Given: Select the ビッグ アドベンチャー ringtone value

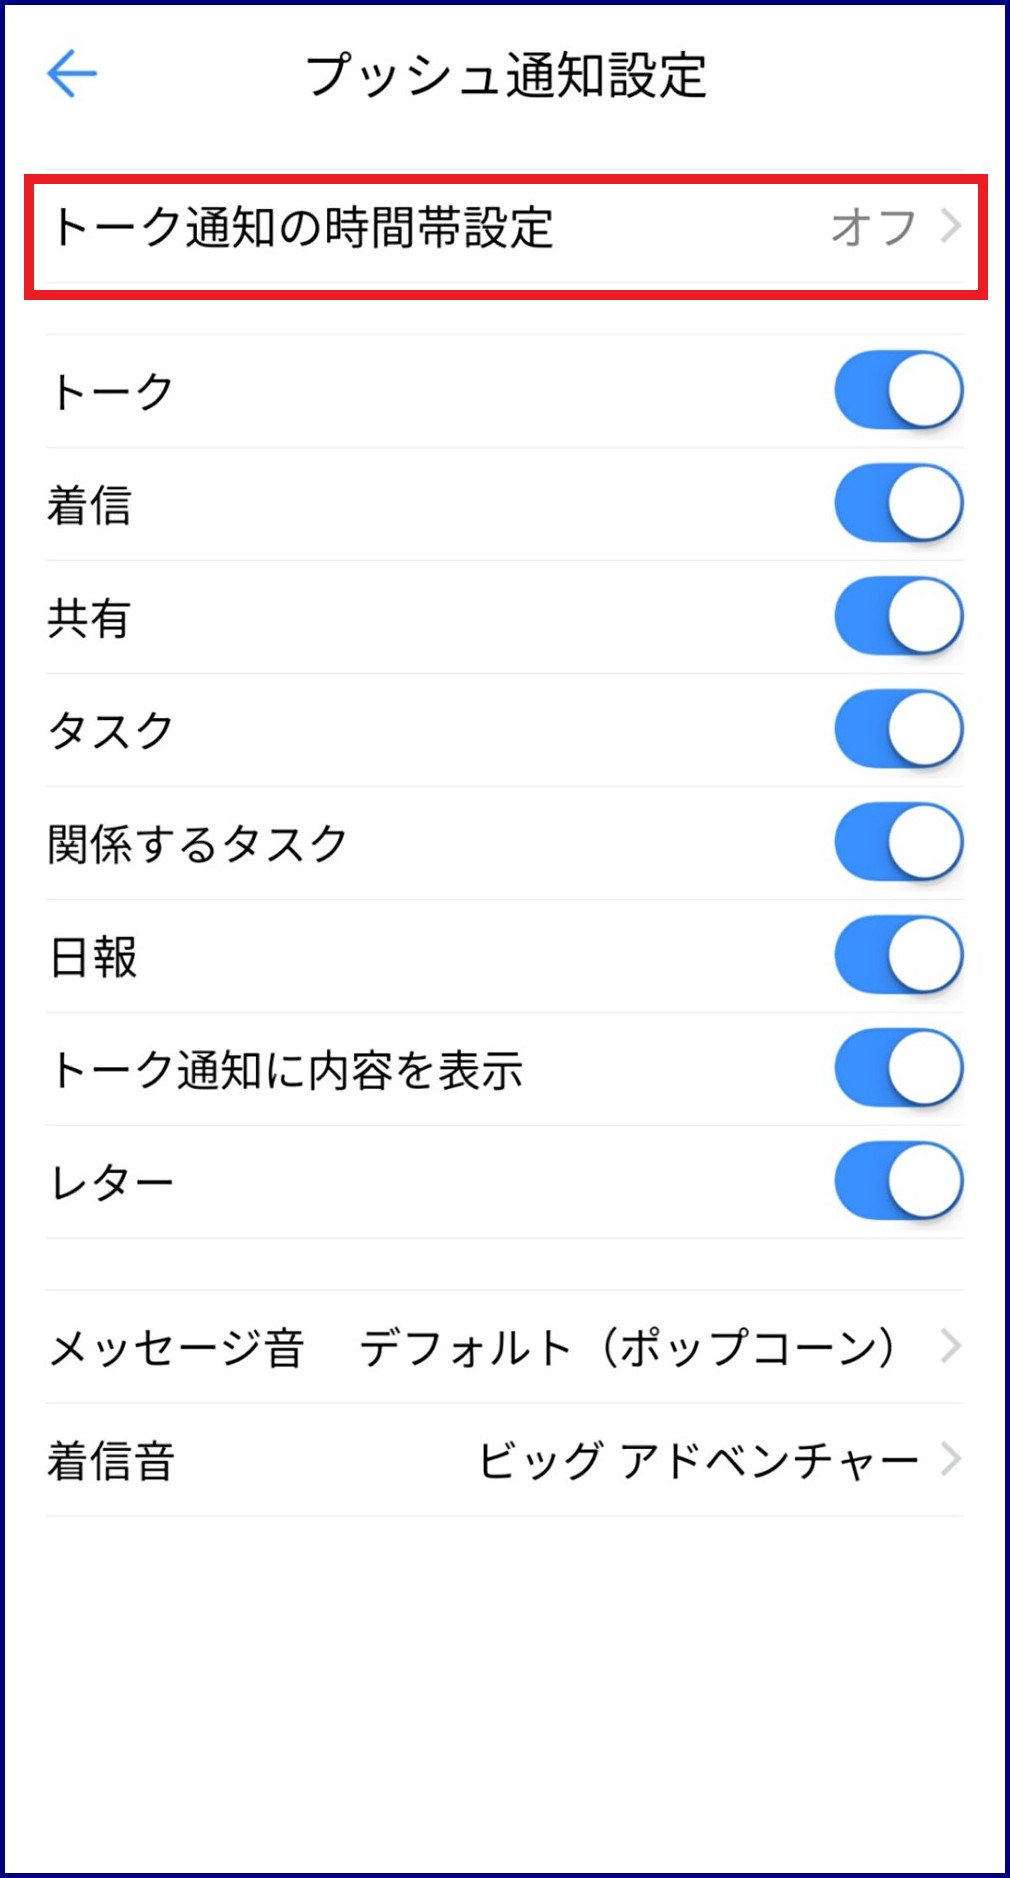Looking at the screenshot, I should [x=698, y=1461].
